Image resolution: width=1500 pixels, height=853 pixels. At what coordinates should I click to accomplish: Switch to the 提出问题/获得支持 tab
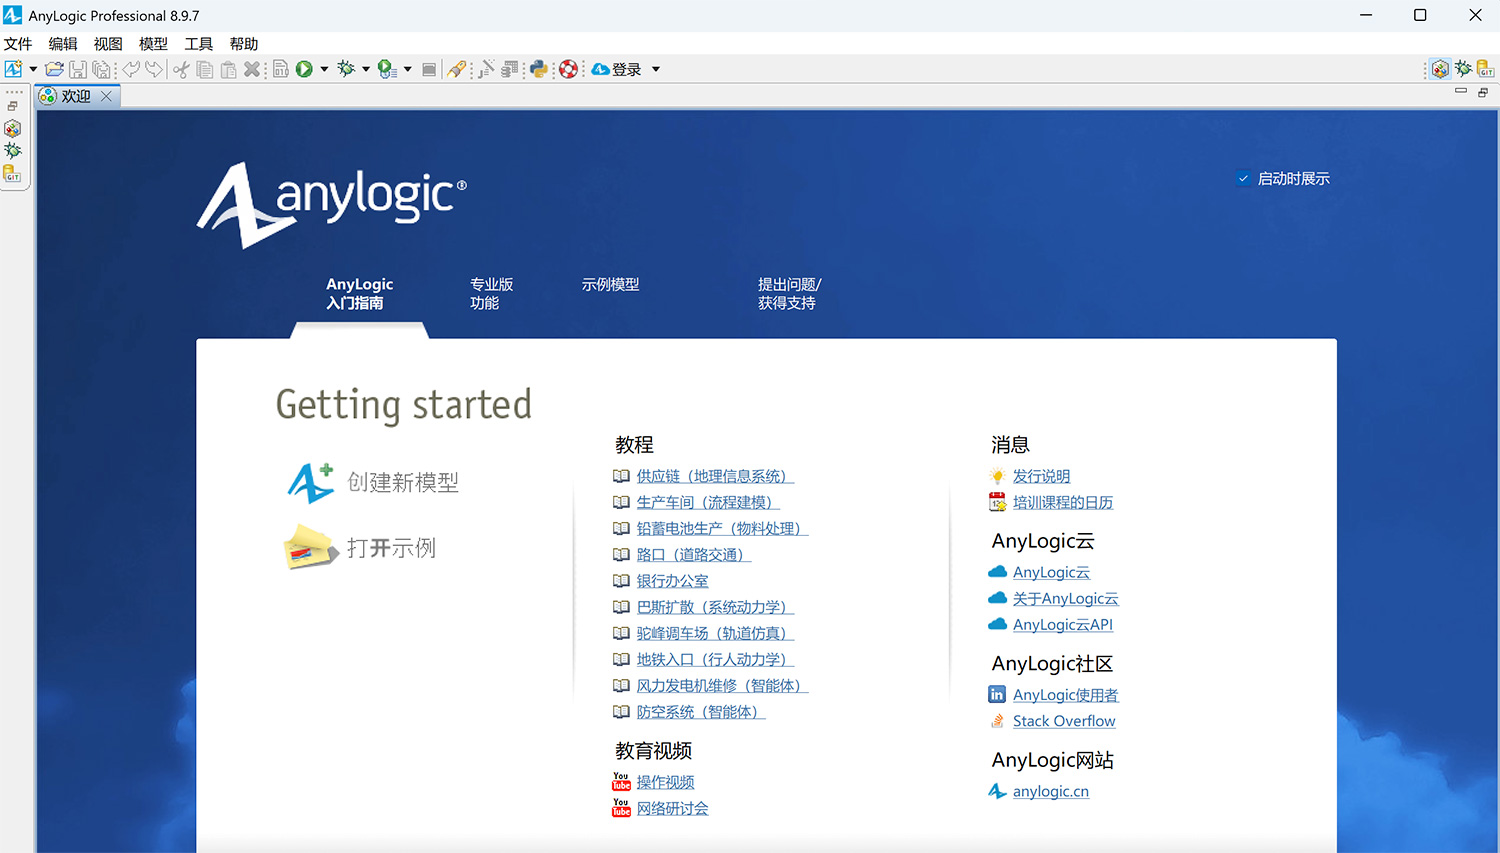[x=789, y=293]
